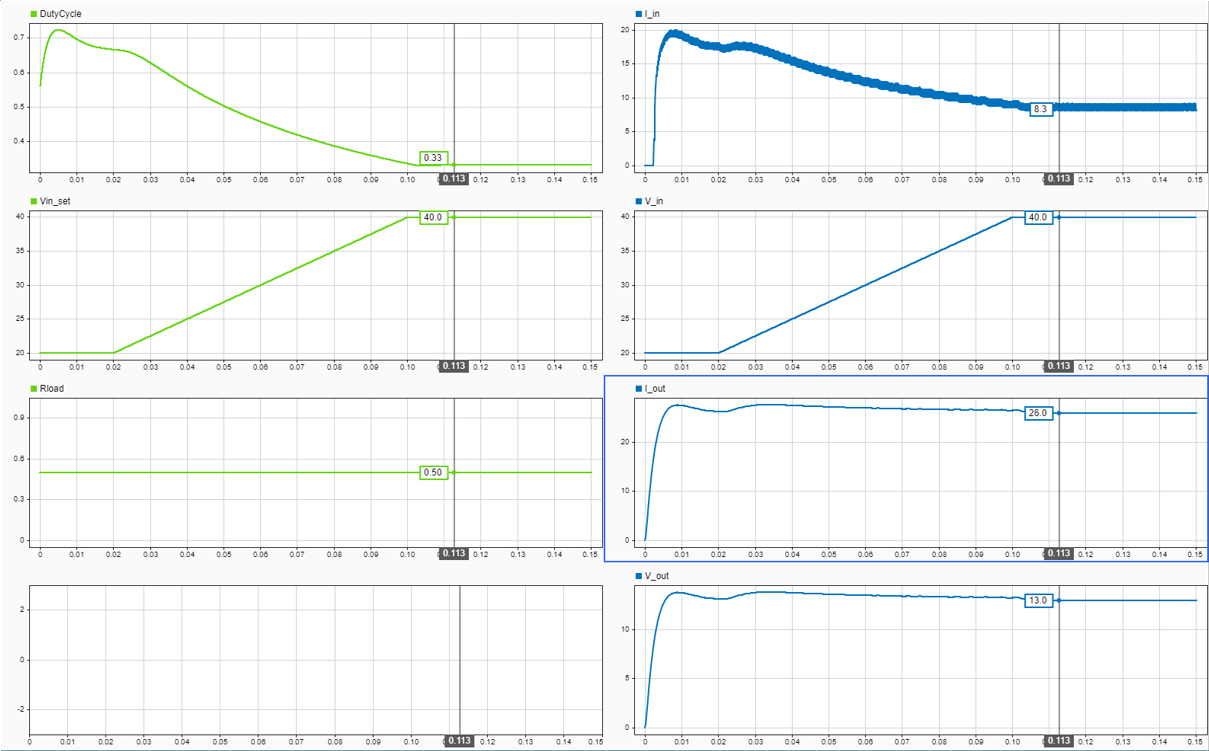Viewport: 1209px width, 751px height.
Task: Select the I_in legend label text
Action: (x=650, y=13)
